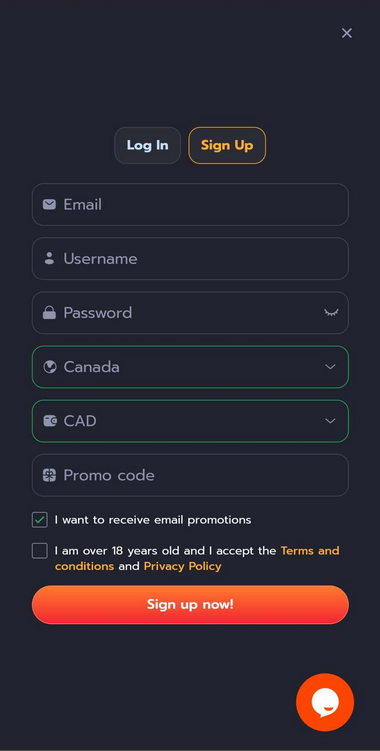Open the country selector showing Canada
380x751 pixels.
[190, 367]
